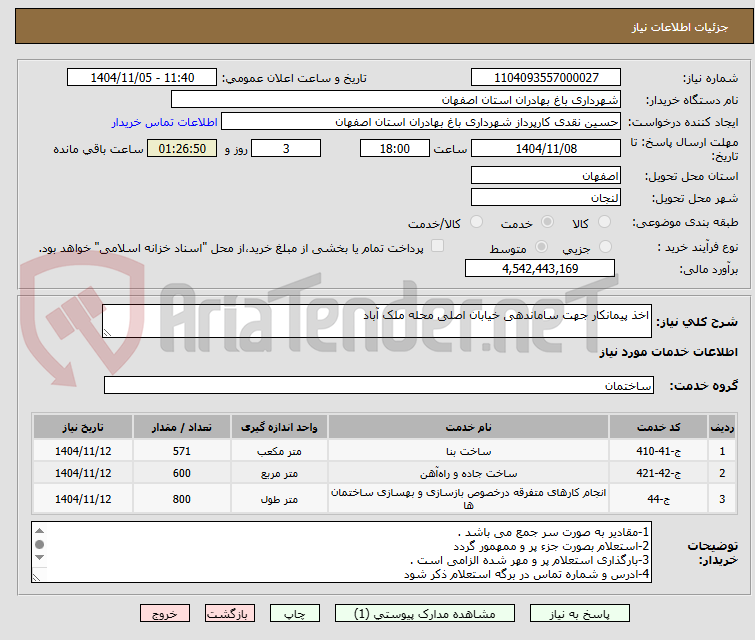
Task: Click تعداد / مقدار column header
Action: (x=182, y=427)
